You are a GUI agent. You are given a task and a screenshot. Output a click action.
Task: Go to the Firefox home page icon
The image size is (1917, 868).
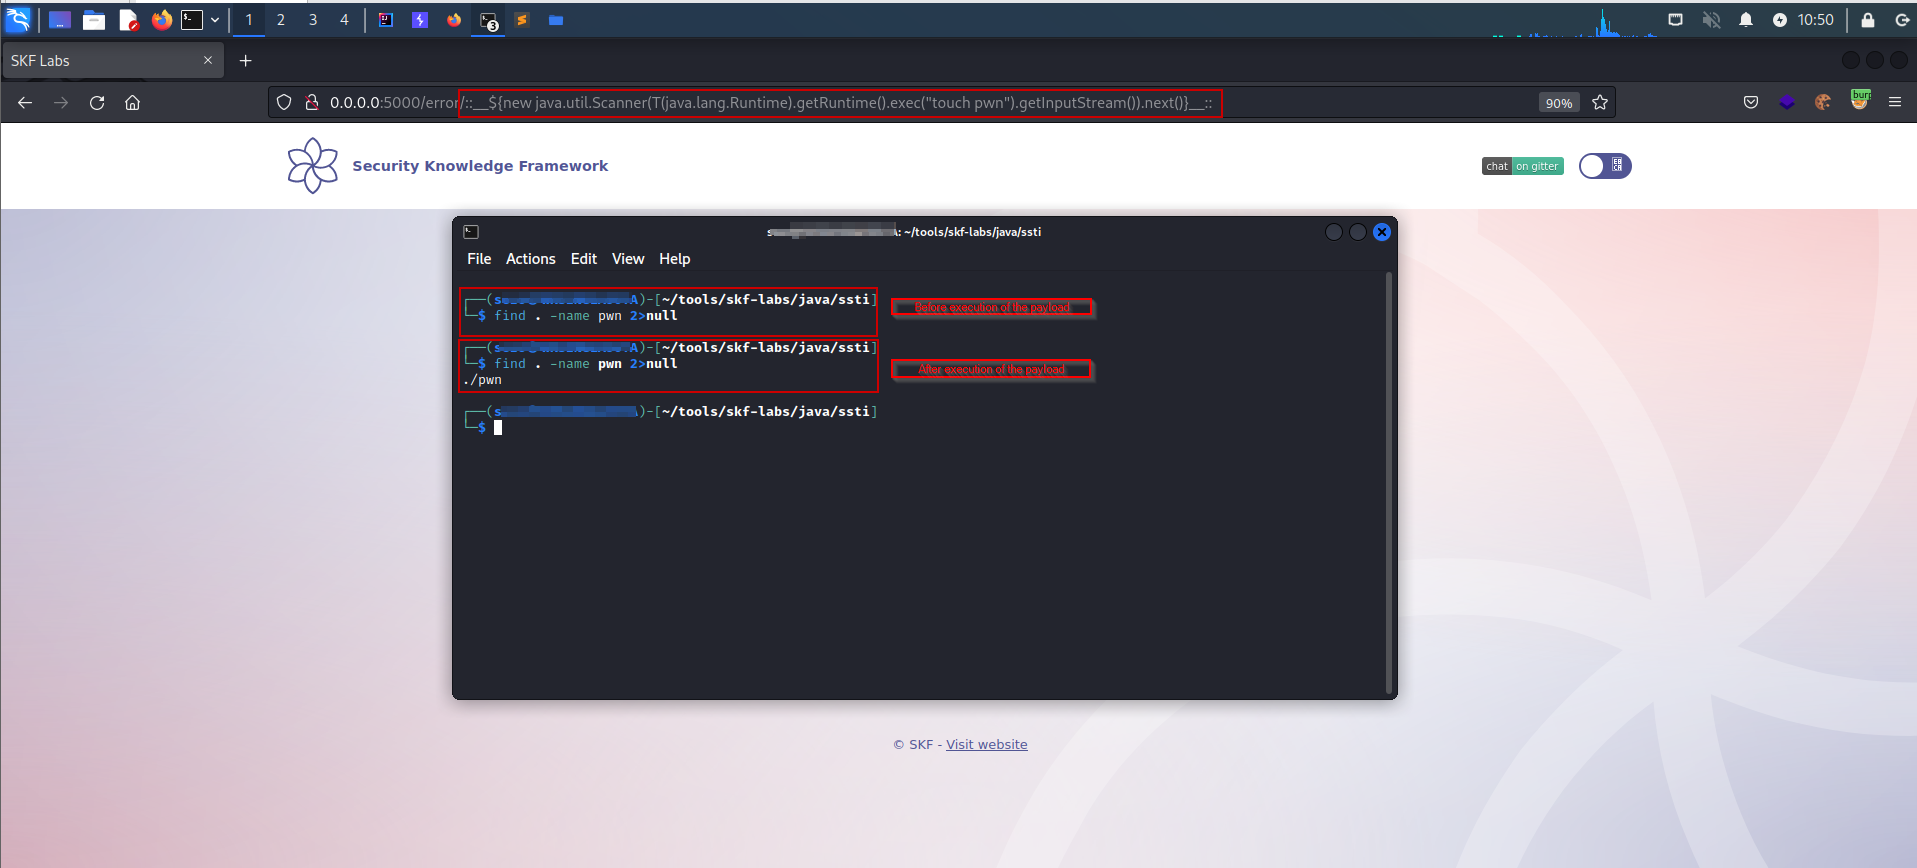click(132, 103)
